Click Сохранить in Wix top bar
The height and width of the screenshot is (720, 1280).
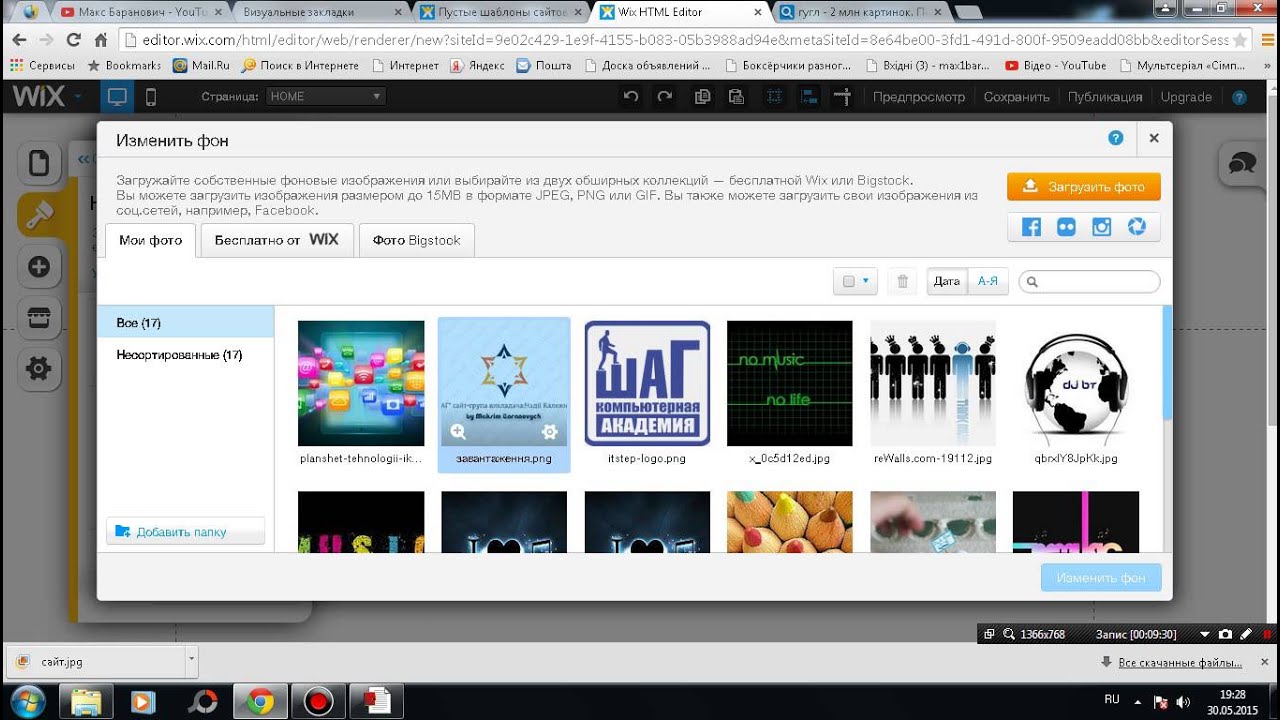(x=1017, y=97)
